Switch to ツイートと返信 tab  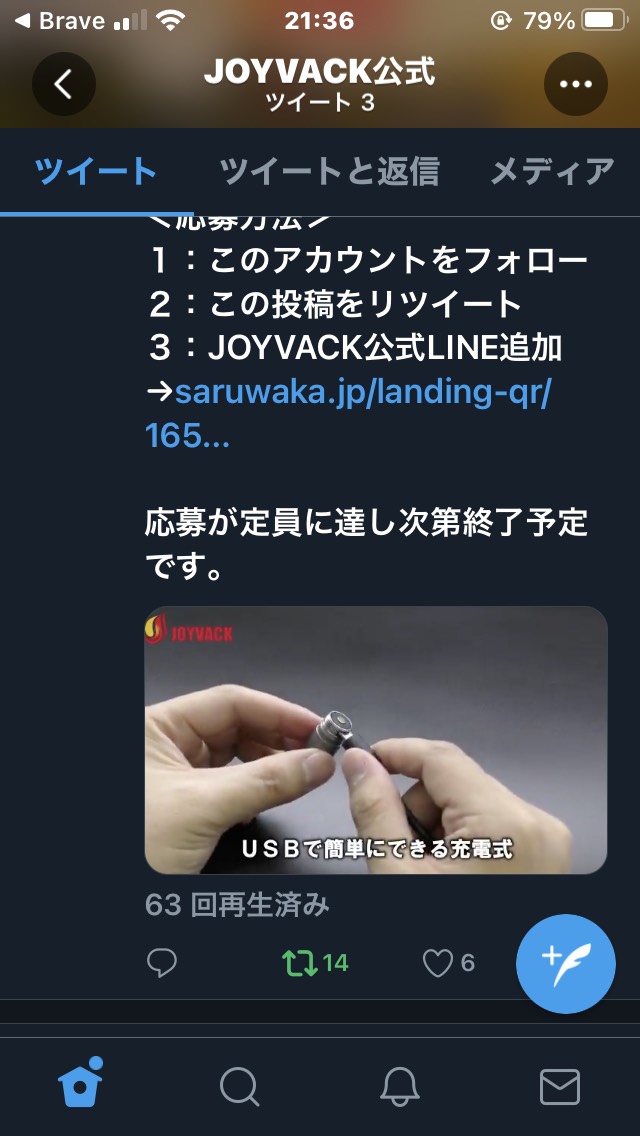pyautogui.click(x=330, y=172)
